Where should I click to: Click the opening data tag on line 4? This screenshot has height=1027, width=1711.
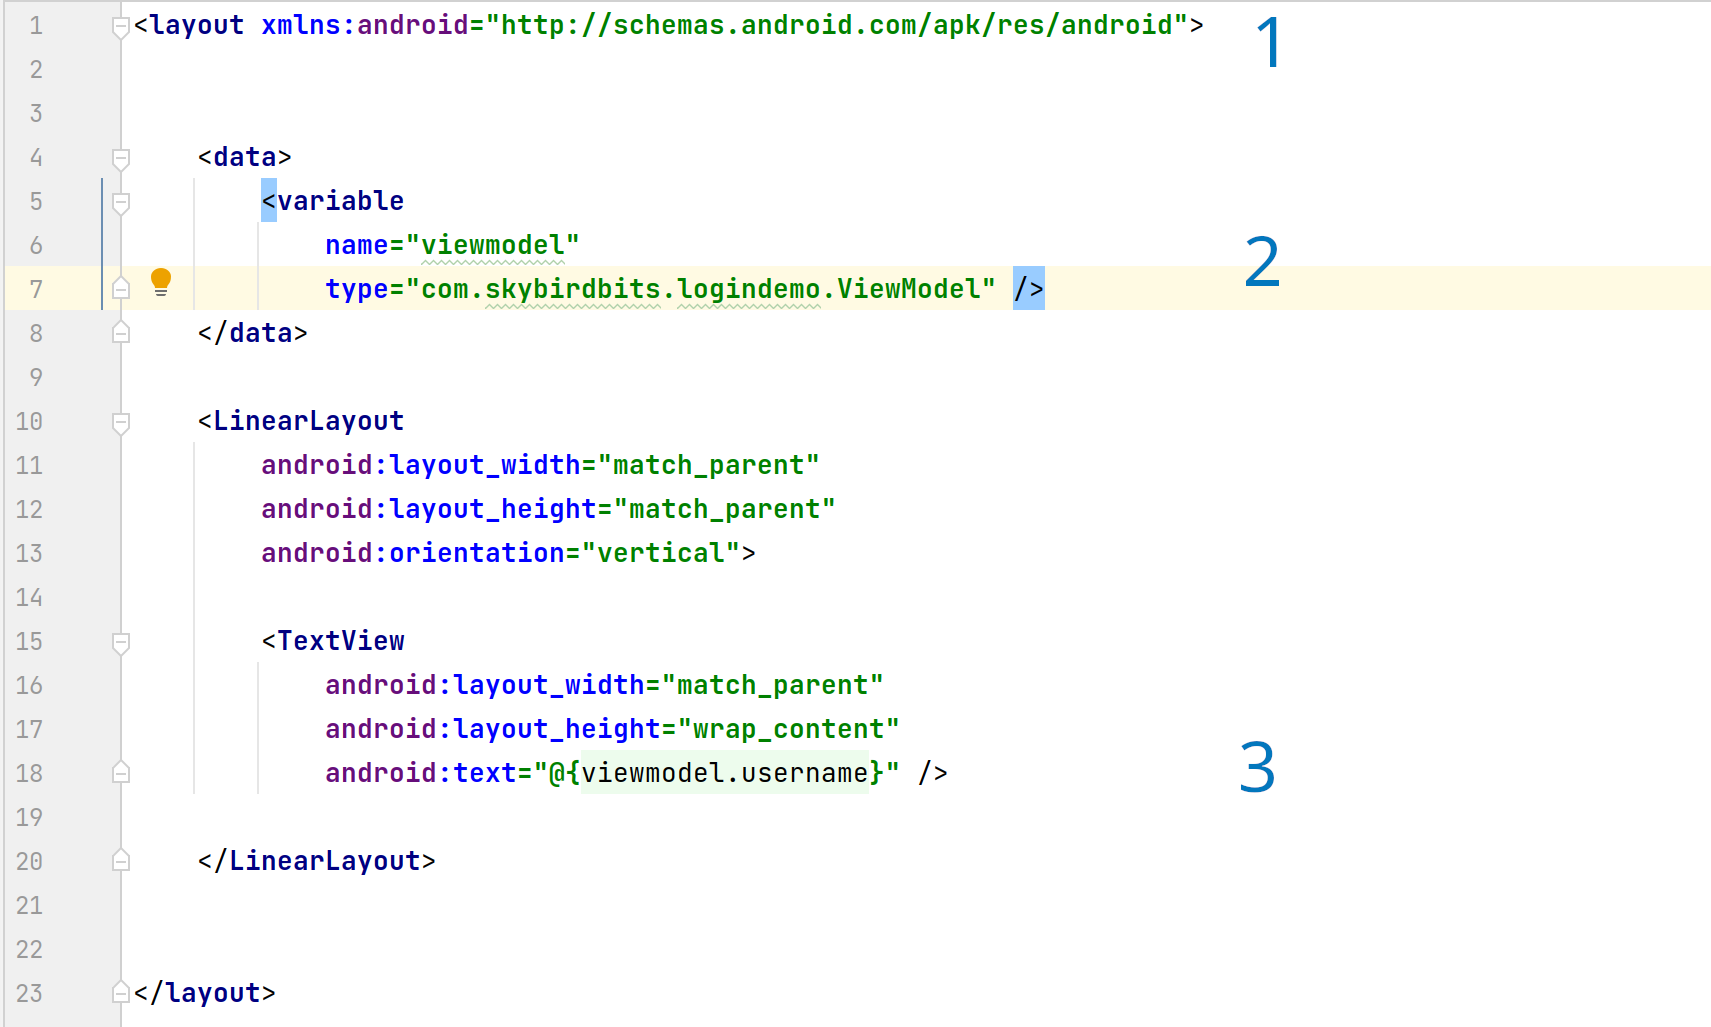pos(246,156)
